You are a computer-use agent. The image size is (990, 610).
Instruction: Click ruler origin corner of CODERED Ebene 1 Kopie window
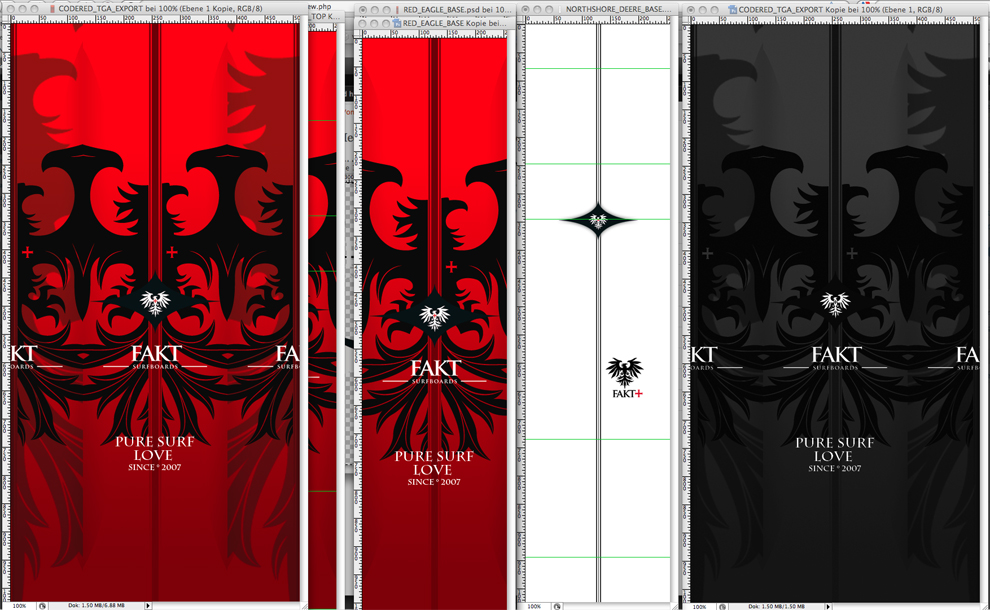(x=6, y=20)
